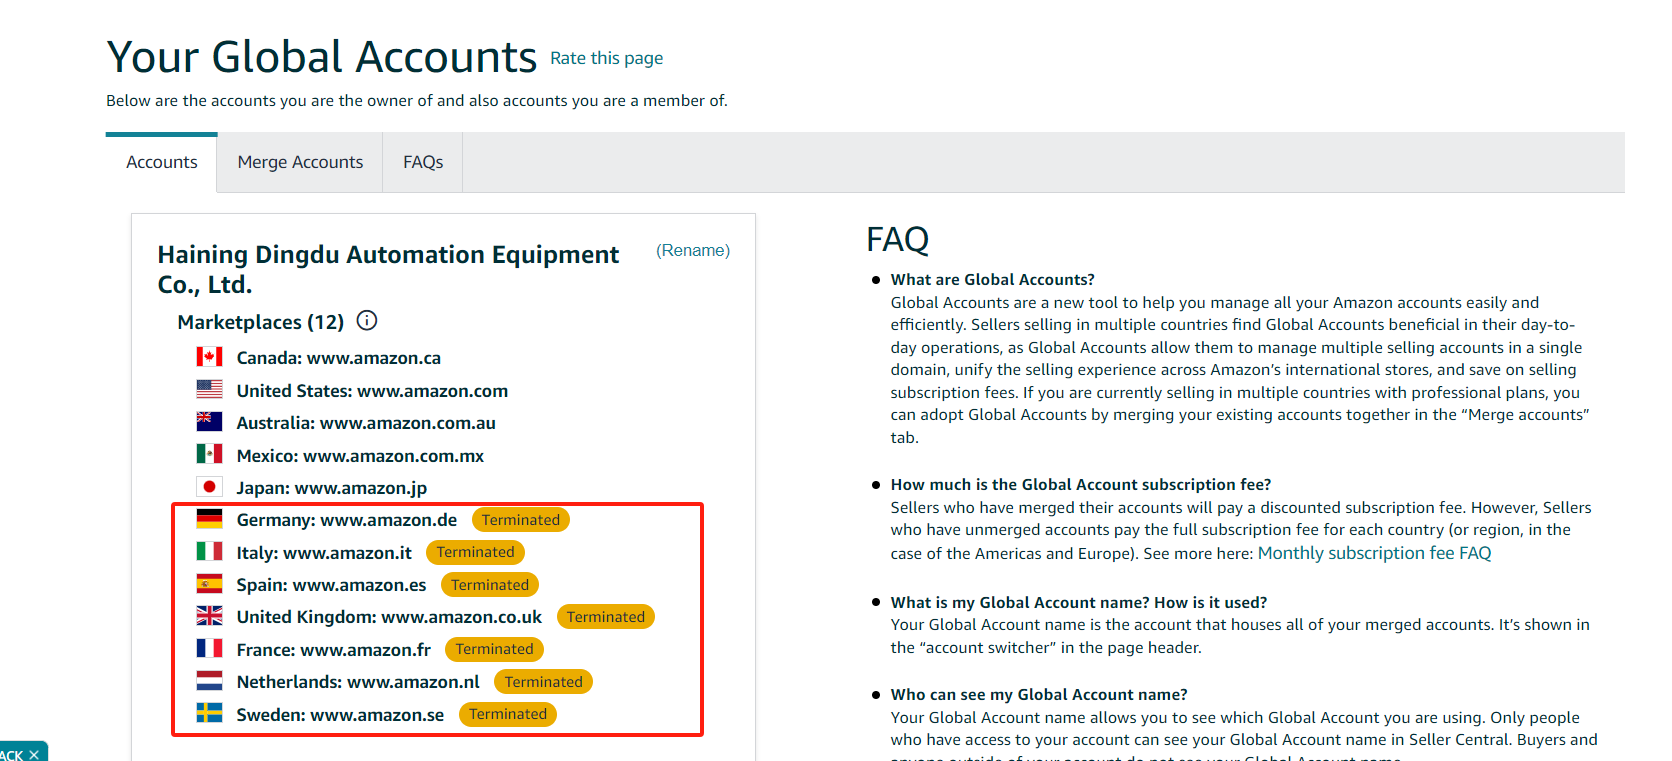
Task: Click the United Kingdom flag icon
Action: point(209,616)
